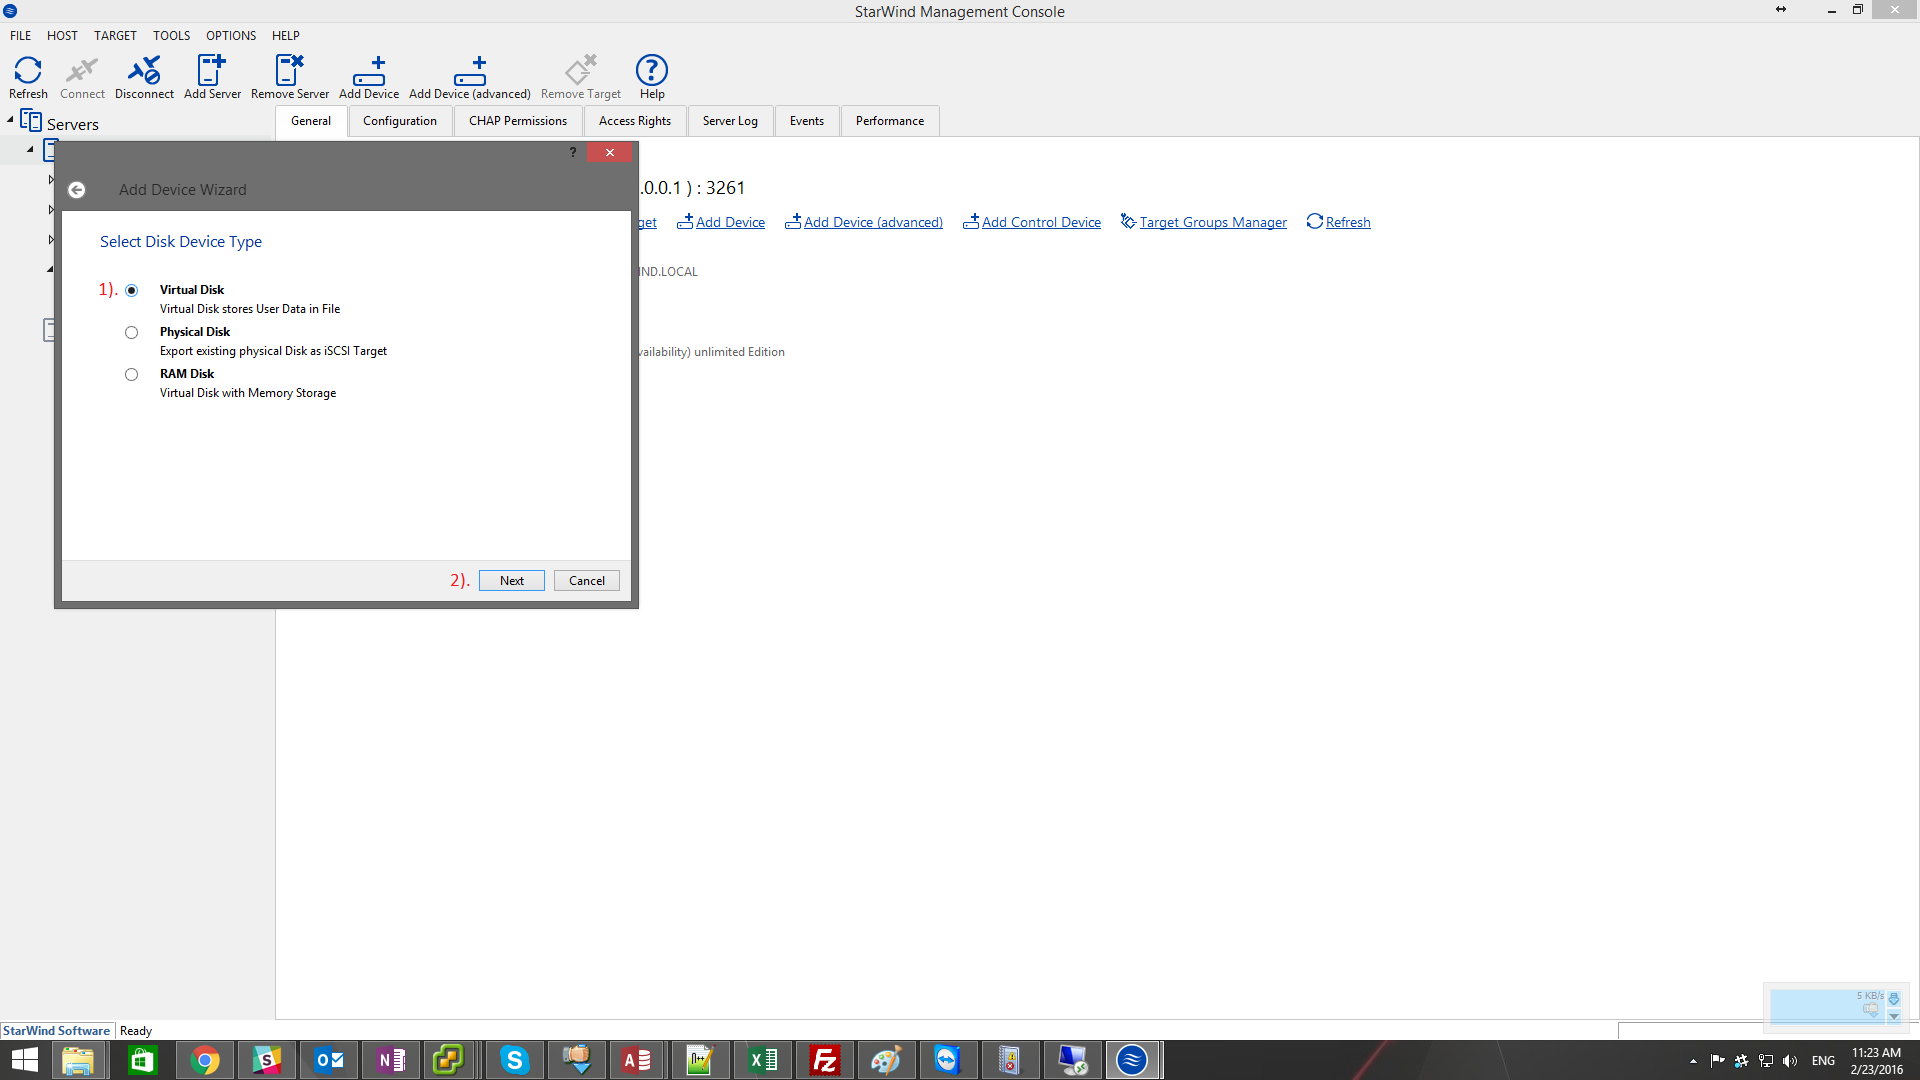This screenshot has width=1920, height=1080.
Task: Open Excel from the taskbar
Action: (763, 1060)
